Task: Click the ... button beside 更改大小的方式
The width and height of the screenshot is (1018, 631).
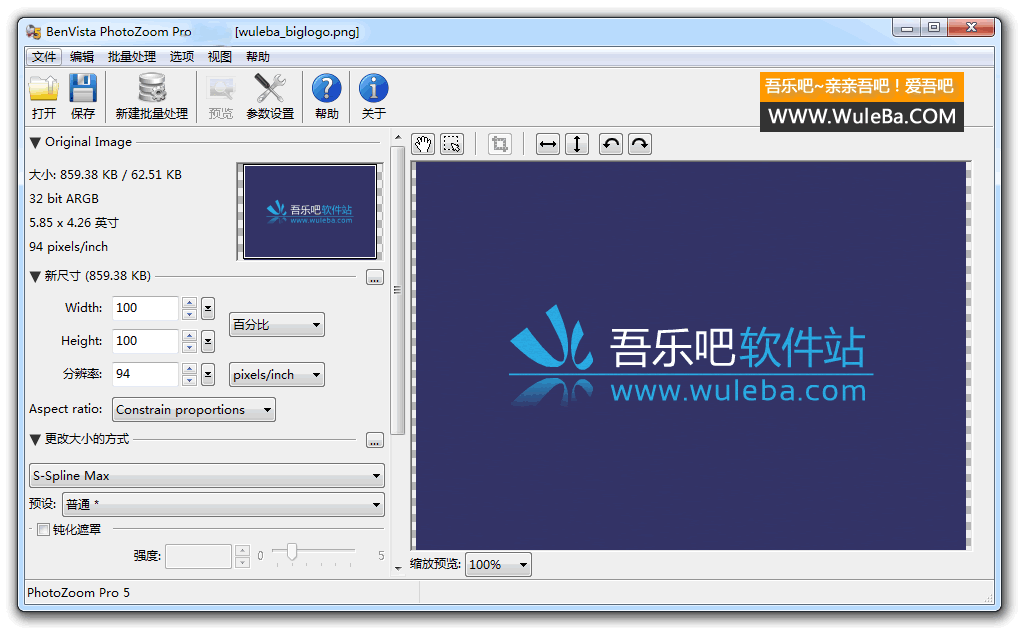Action: [375, 440]
